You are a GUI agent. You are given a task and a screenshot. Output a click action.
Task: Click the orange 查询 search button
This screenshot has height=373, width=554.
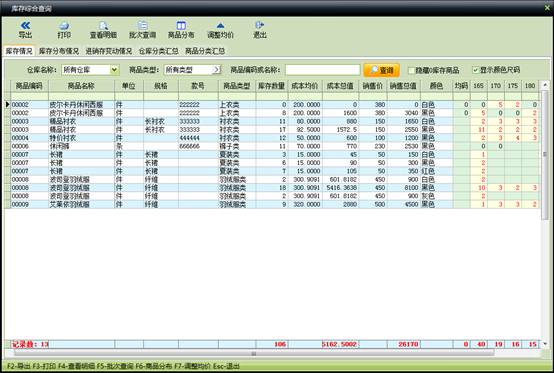[382, 70]
